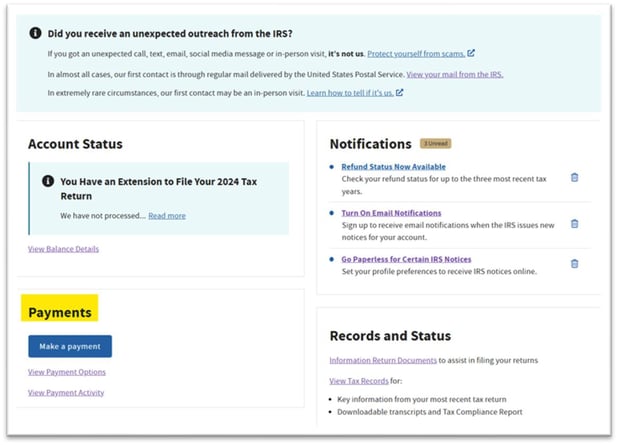618x445 pixels.
Task: Open View Balance Details
Action: [63, 249]
